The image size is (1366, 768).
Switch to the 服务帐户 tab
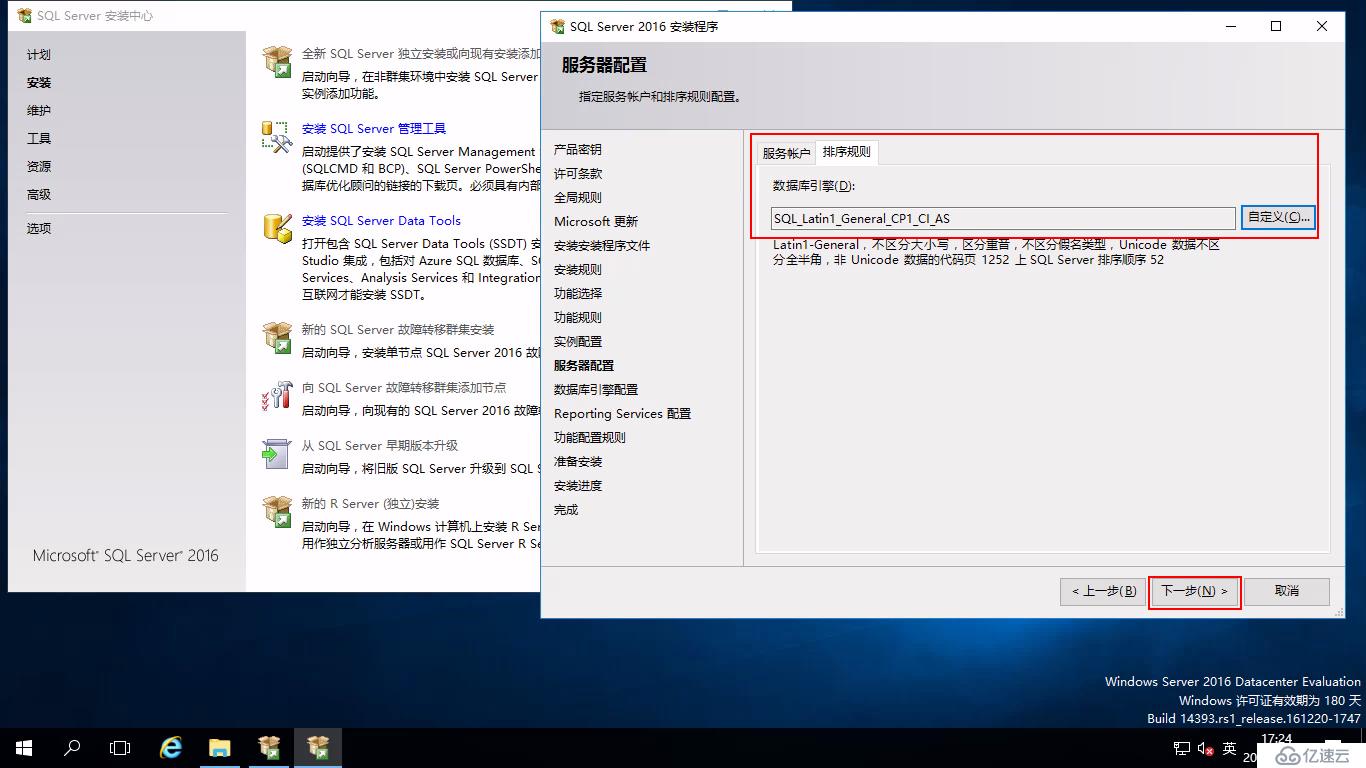click(786, 153)
